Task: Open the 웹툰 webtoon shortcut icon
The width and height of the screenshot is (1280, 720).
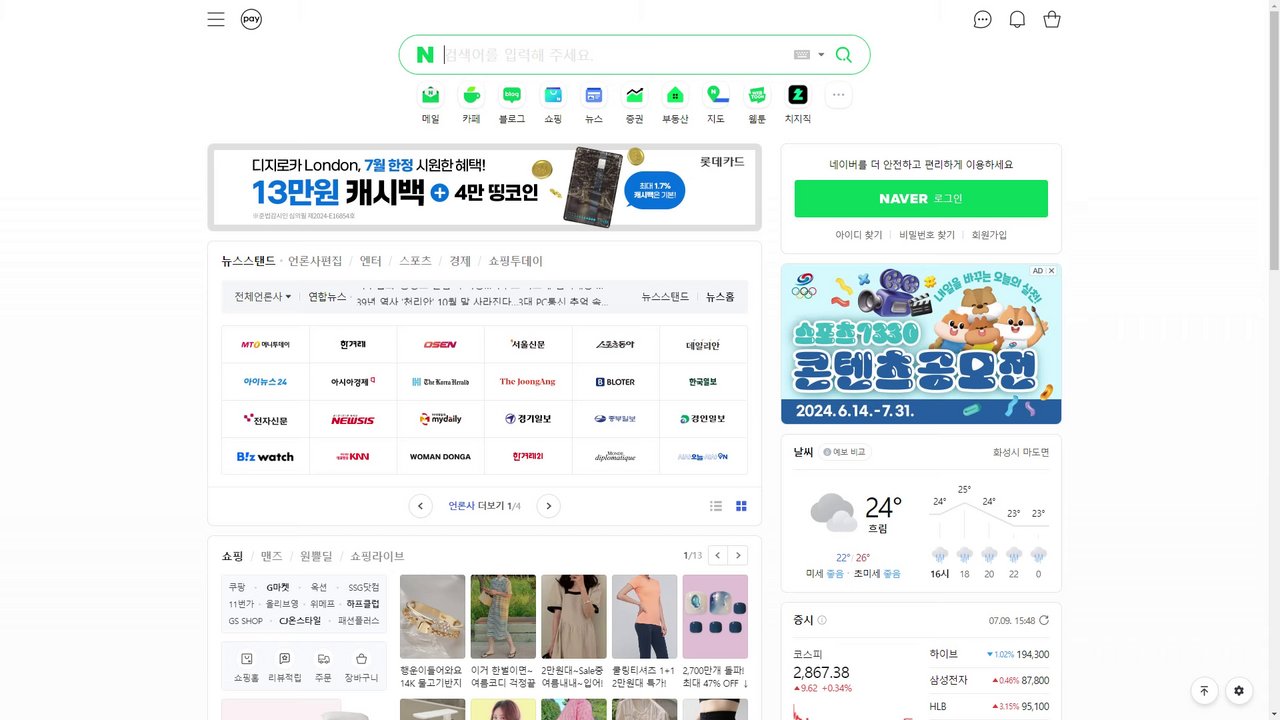Action: click(x=757, y=95)
